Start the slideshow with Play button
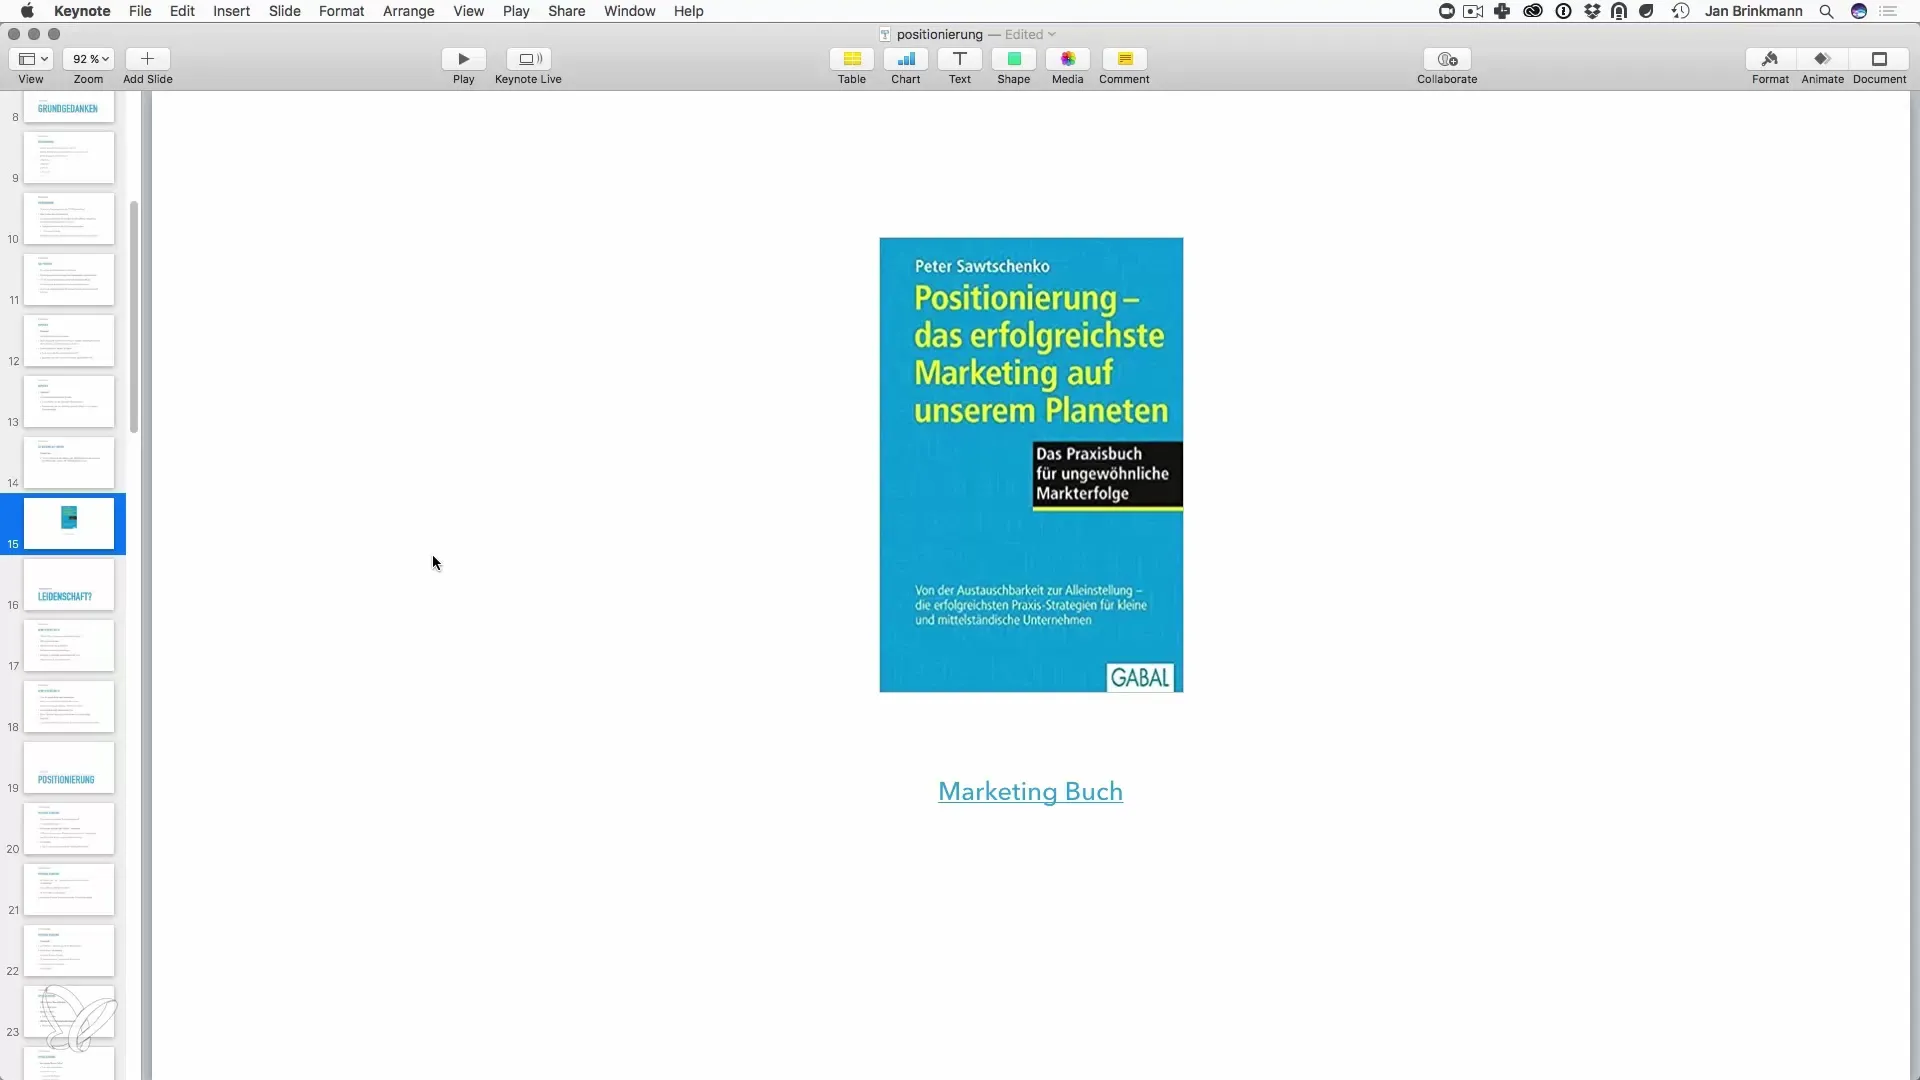Viewport: 1920px width, 1080px height. point(463,59)
